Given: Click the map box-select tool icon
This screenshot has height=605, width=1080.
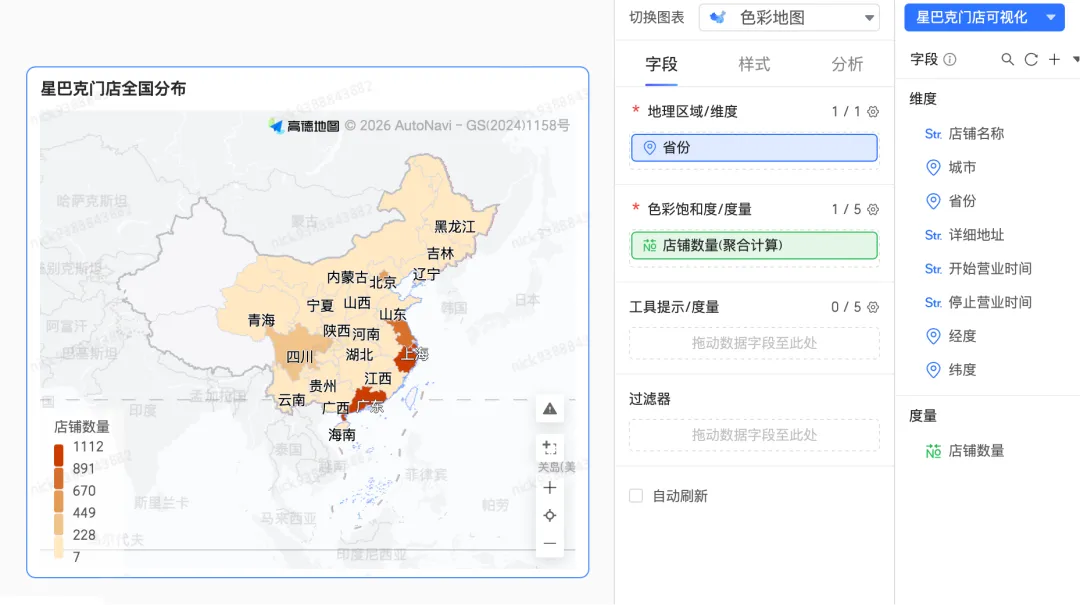Looking at the screenshot, I should [550, 448].
